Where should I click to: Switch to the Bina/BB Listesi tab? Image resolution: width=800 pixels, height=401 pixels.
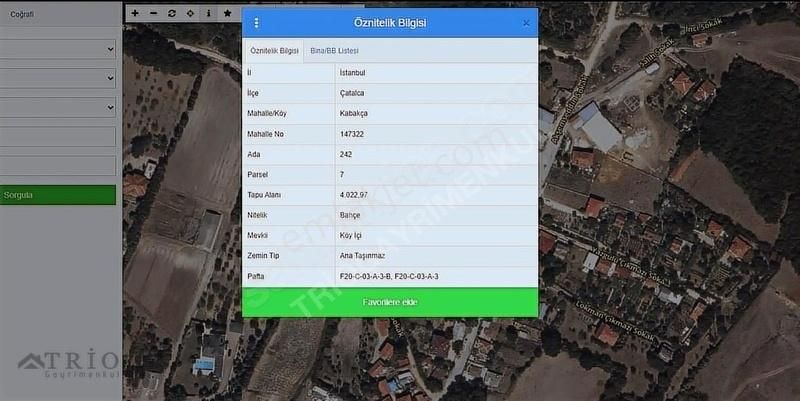coord(334,51)
